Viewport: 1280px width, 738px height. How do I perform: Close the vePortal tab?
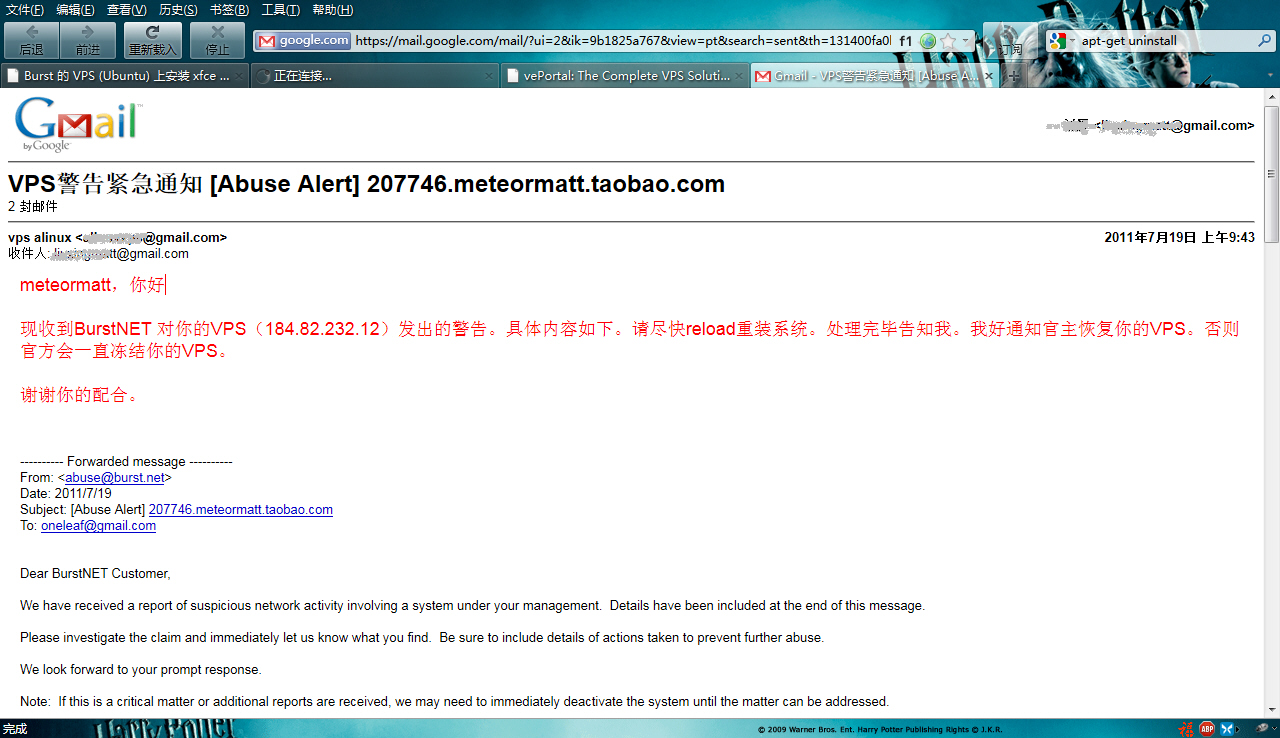coord(738,76)
